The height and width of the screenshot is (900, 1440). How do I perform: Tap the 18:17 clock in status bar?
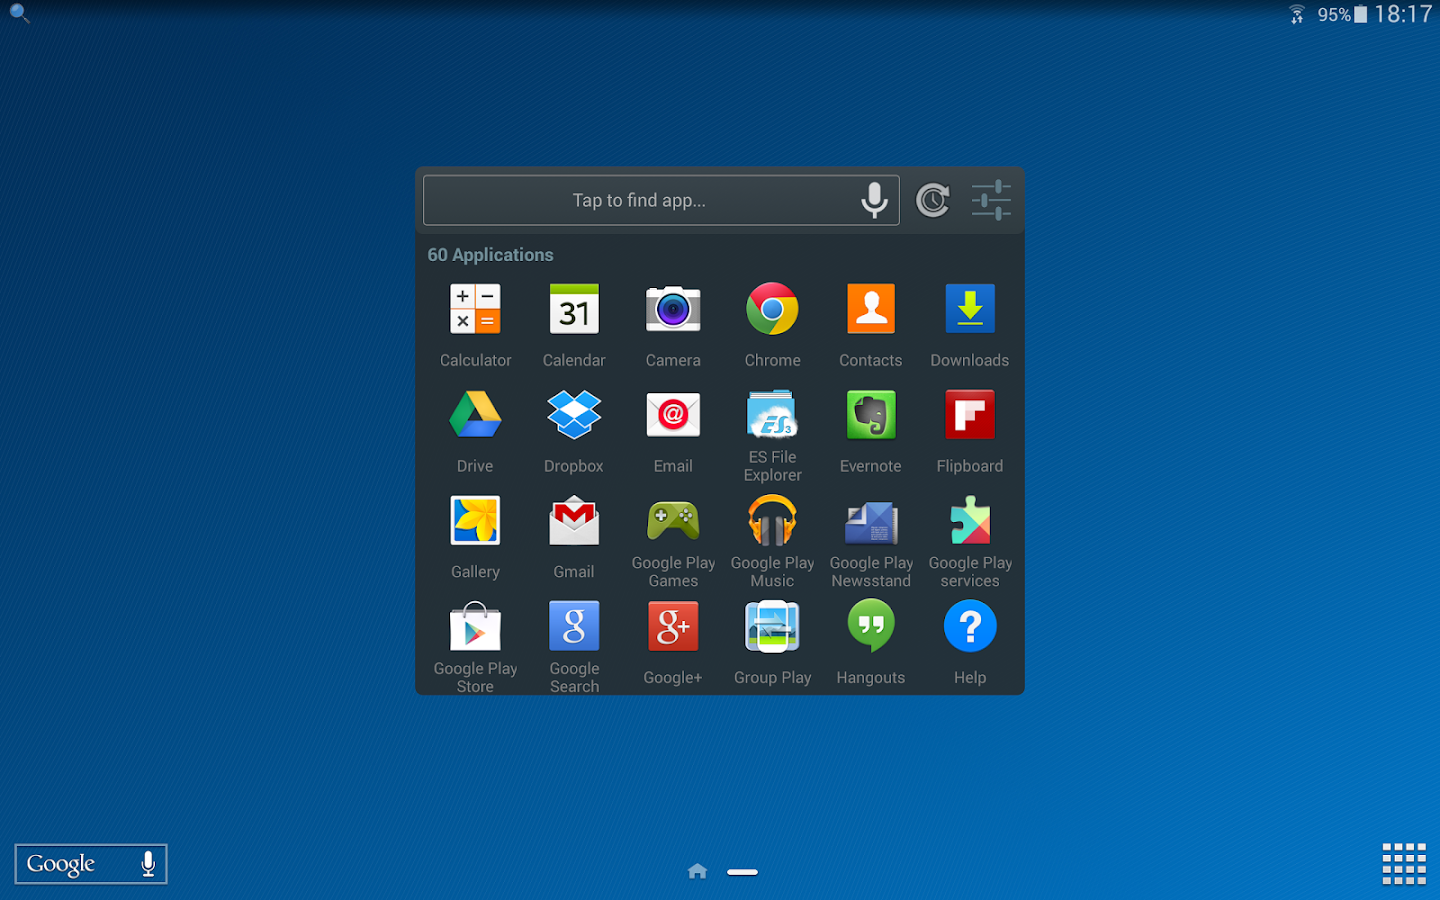click(1403, 14)
